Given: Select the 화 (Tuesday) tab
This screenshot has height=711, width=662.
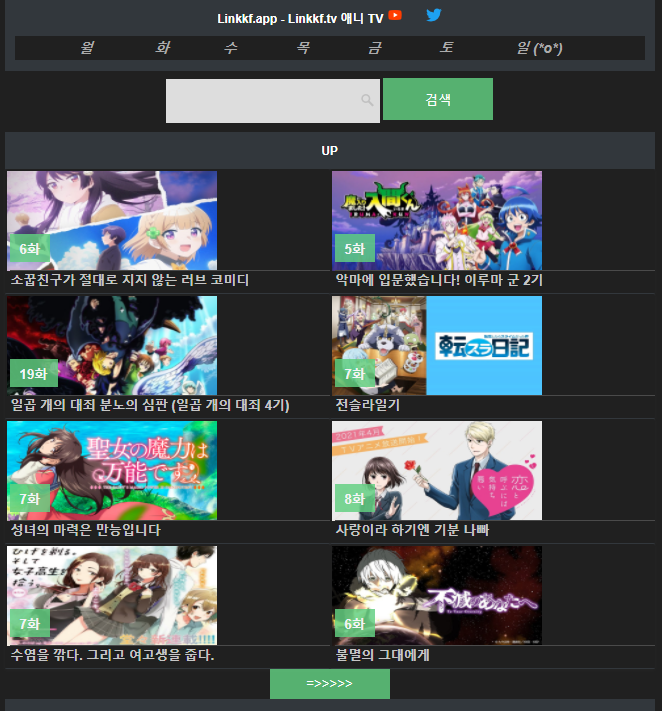Looking at the screenshot, I should click(162, 48).
